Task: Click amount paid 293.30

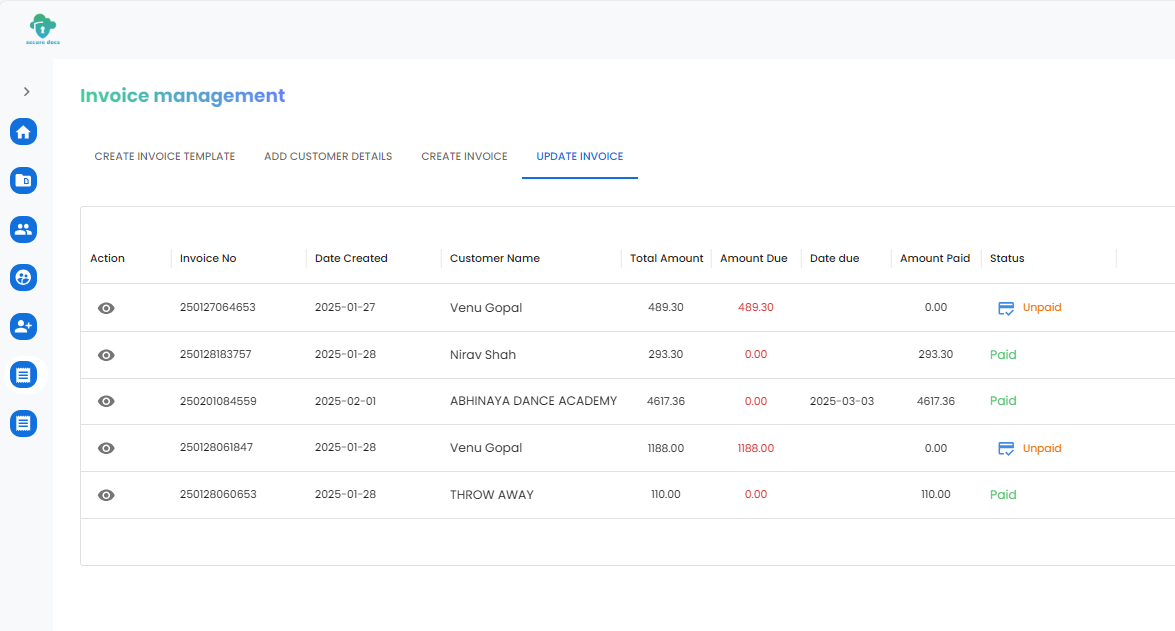Action: coord(935,354)
